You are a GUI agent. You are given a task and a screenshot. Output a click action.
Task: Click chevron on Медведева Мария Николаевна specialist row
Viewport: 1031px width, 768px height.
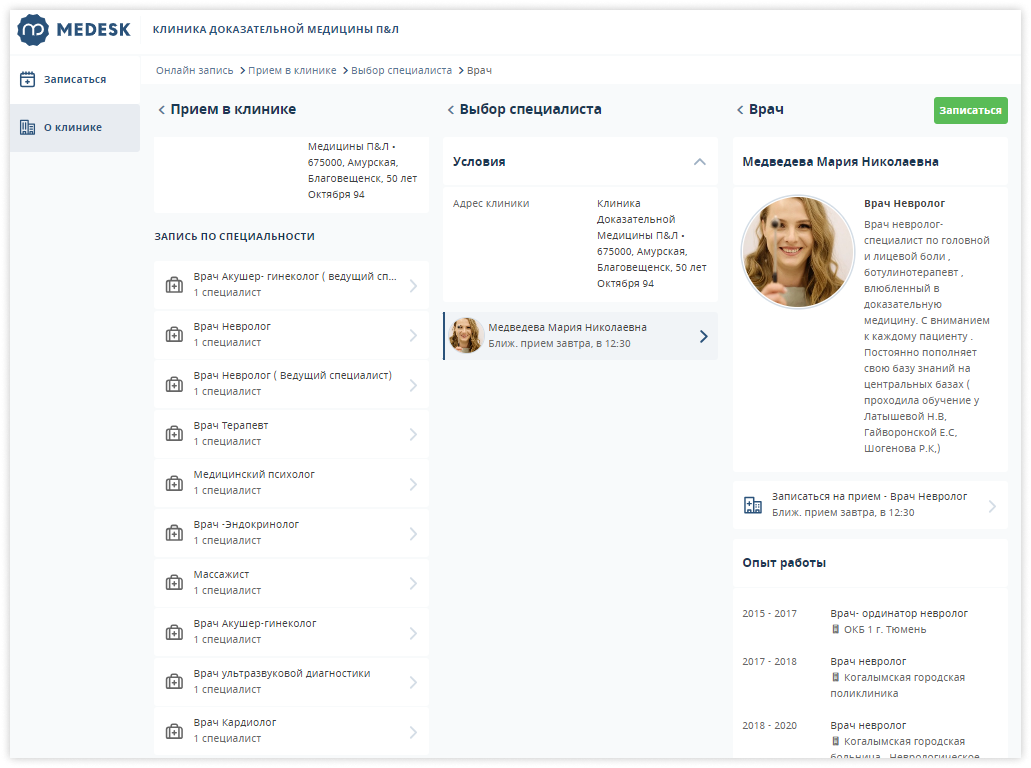point(704,337)
